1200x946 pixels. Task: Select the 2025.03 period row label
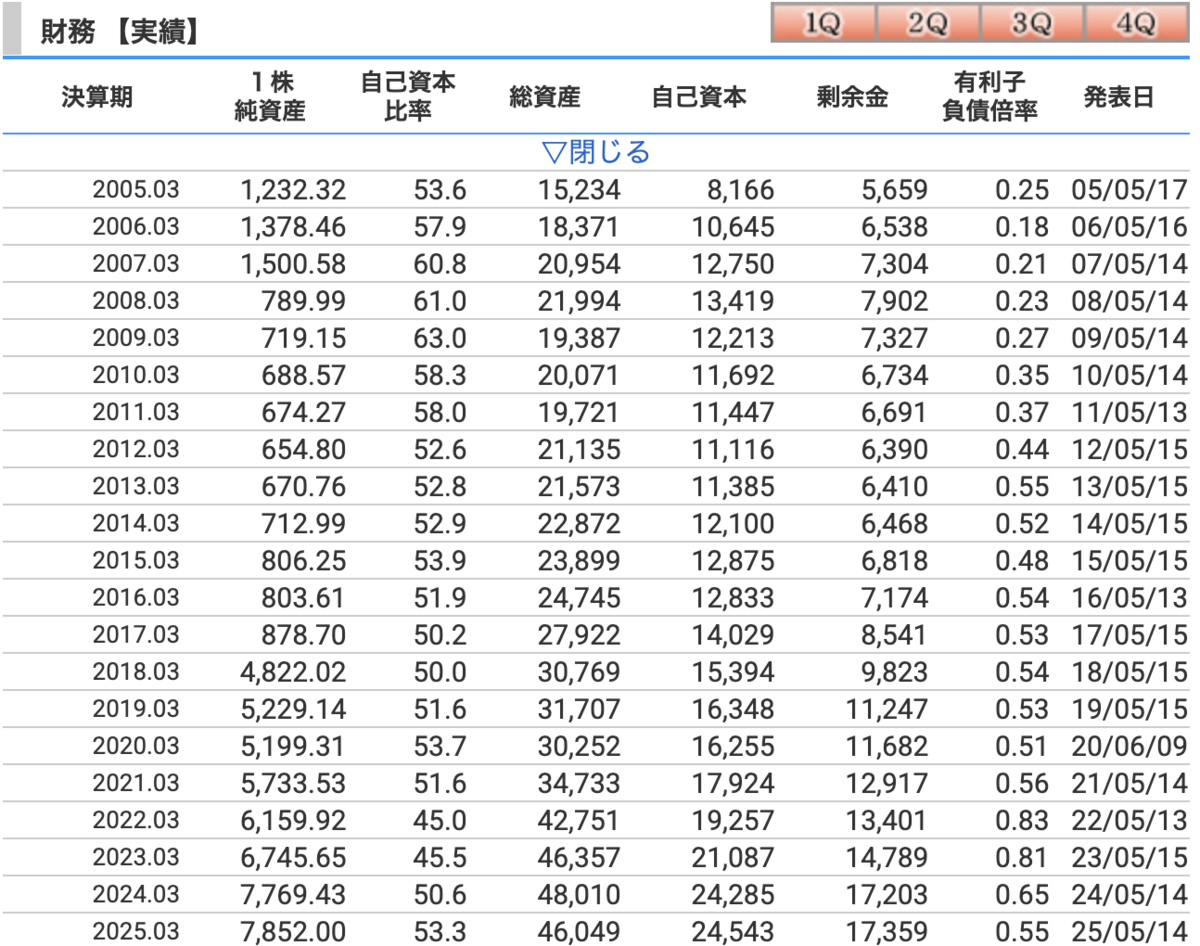[x=136, y=931]
